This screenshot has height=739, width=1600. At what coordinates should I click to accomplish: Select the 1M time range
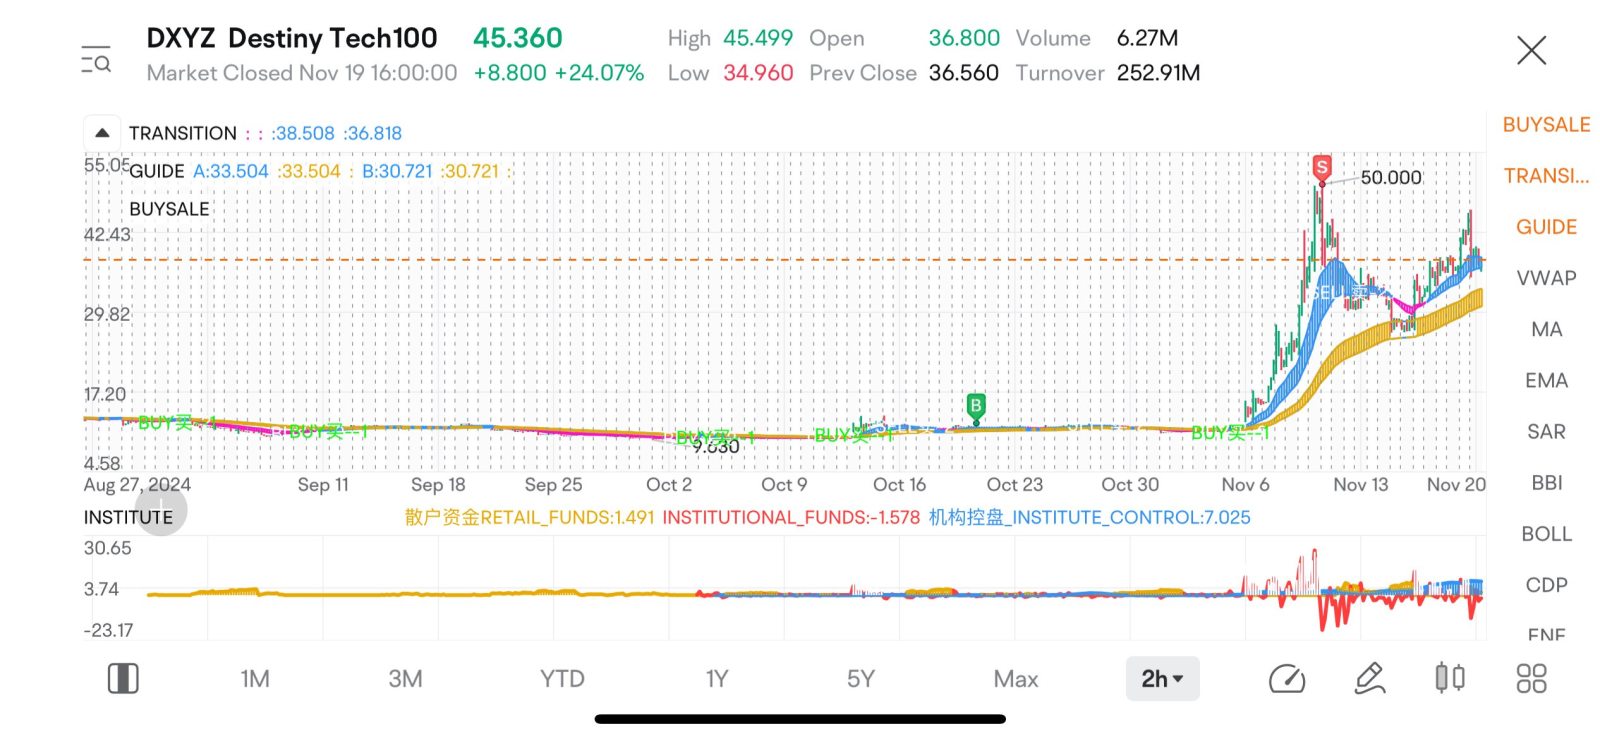coord(255,679)
